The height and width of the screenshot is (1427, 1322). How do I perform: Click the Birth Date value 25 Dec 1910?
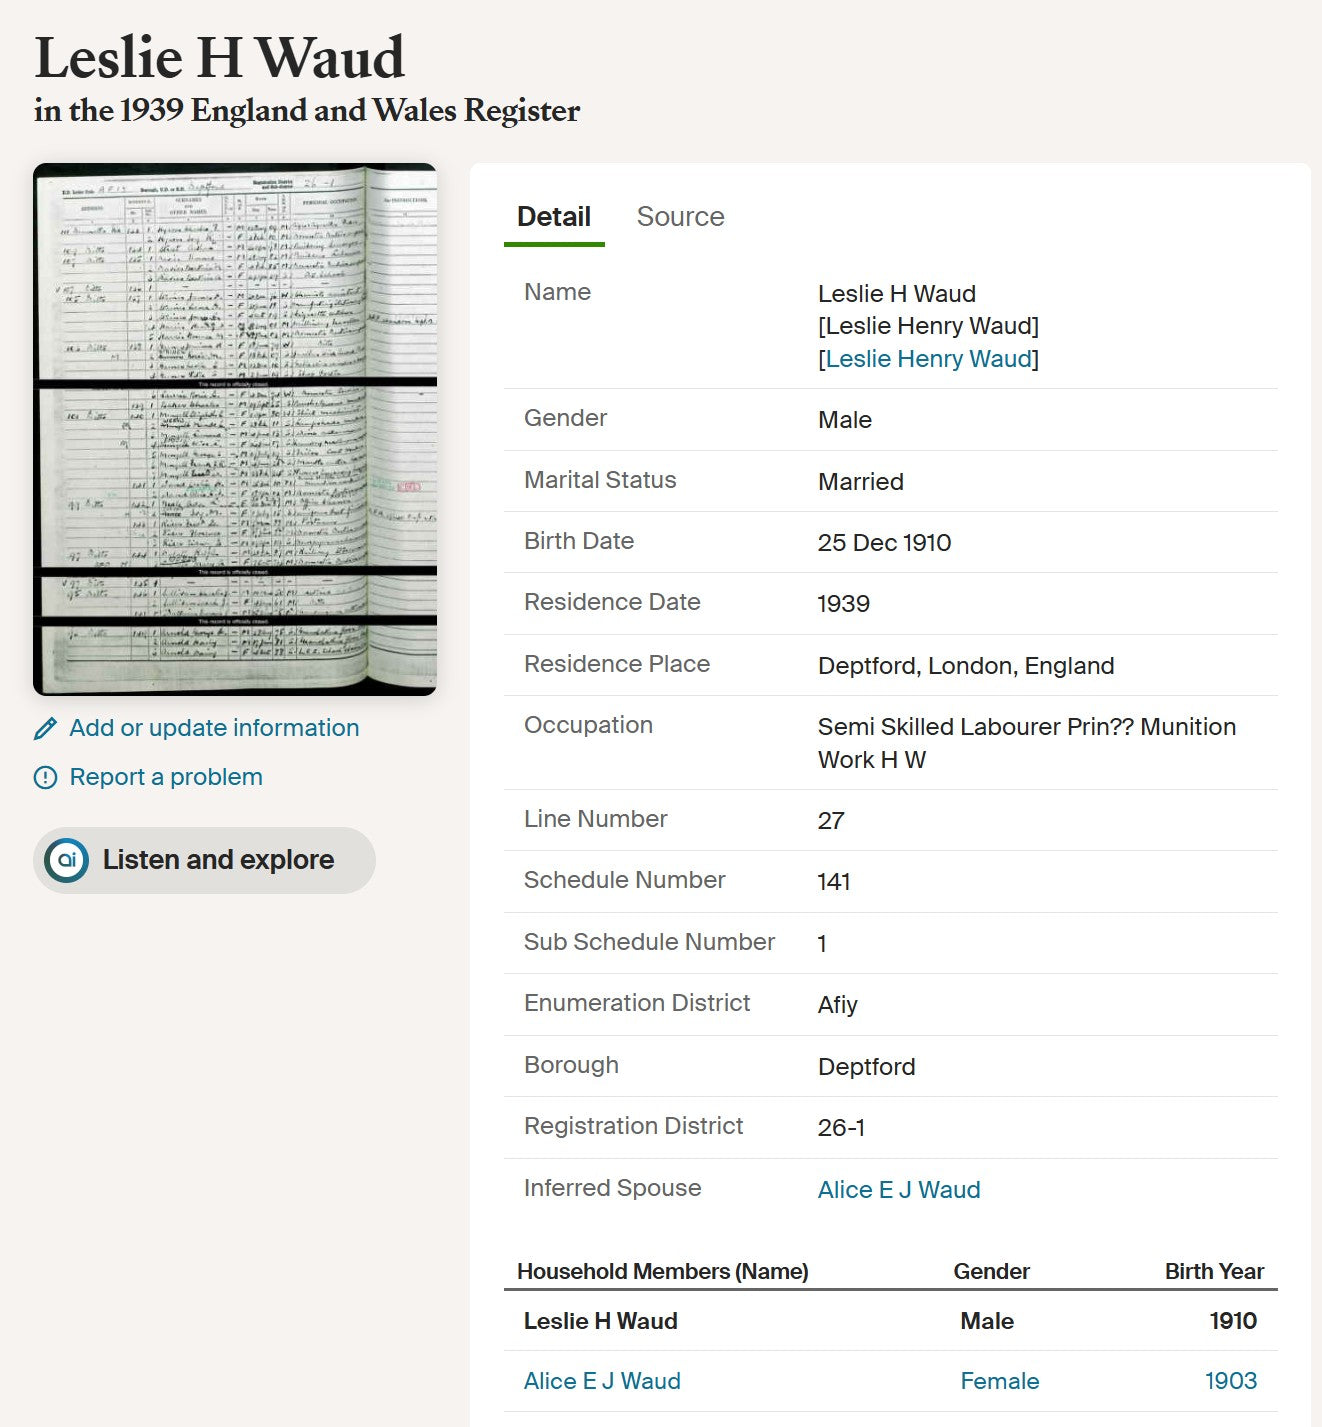coord(884,543)
